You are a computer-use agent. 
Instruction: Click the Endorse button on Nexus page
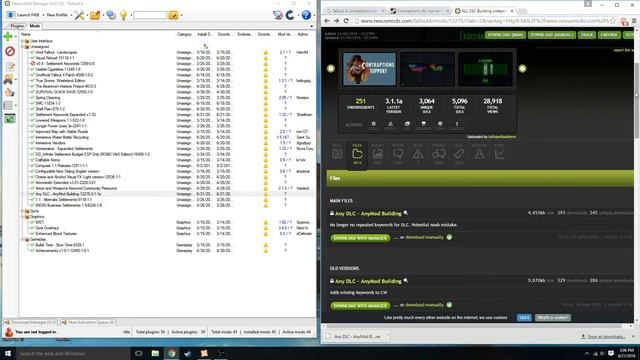[609, 35]
